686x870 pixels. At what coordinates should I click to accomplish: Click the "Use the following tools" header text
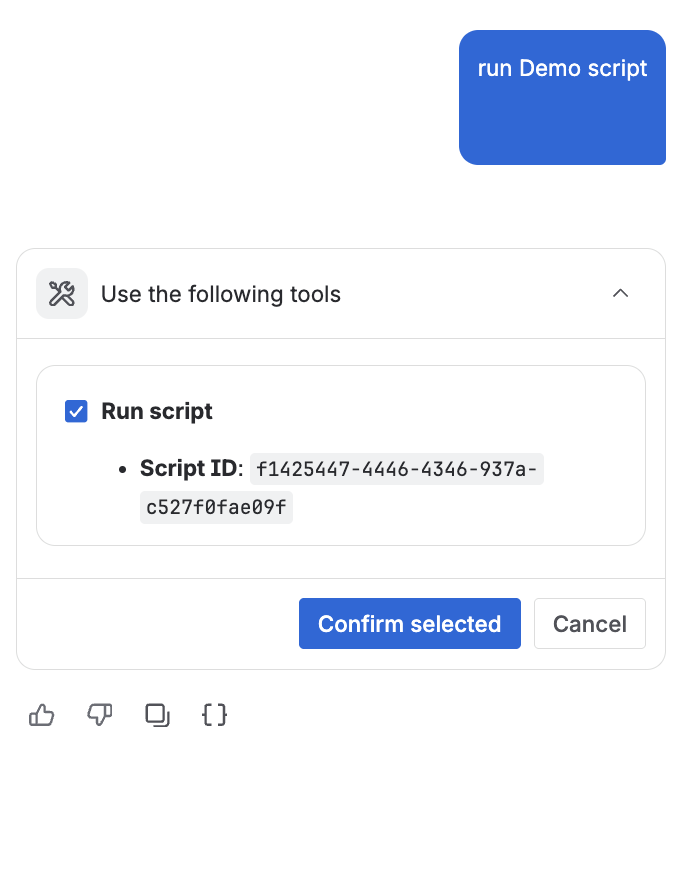pos(221,295)
